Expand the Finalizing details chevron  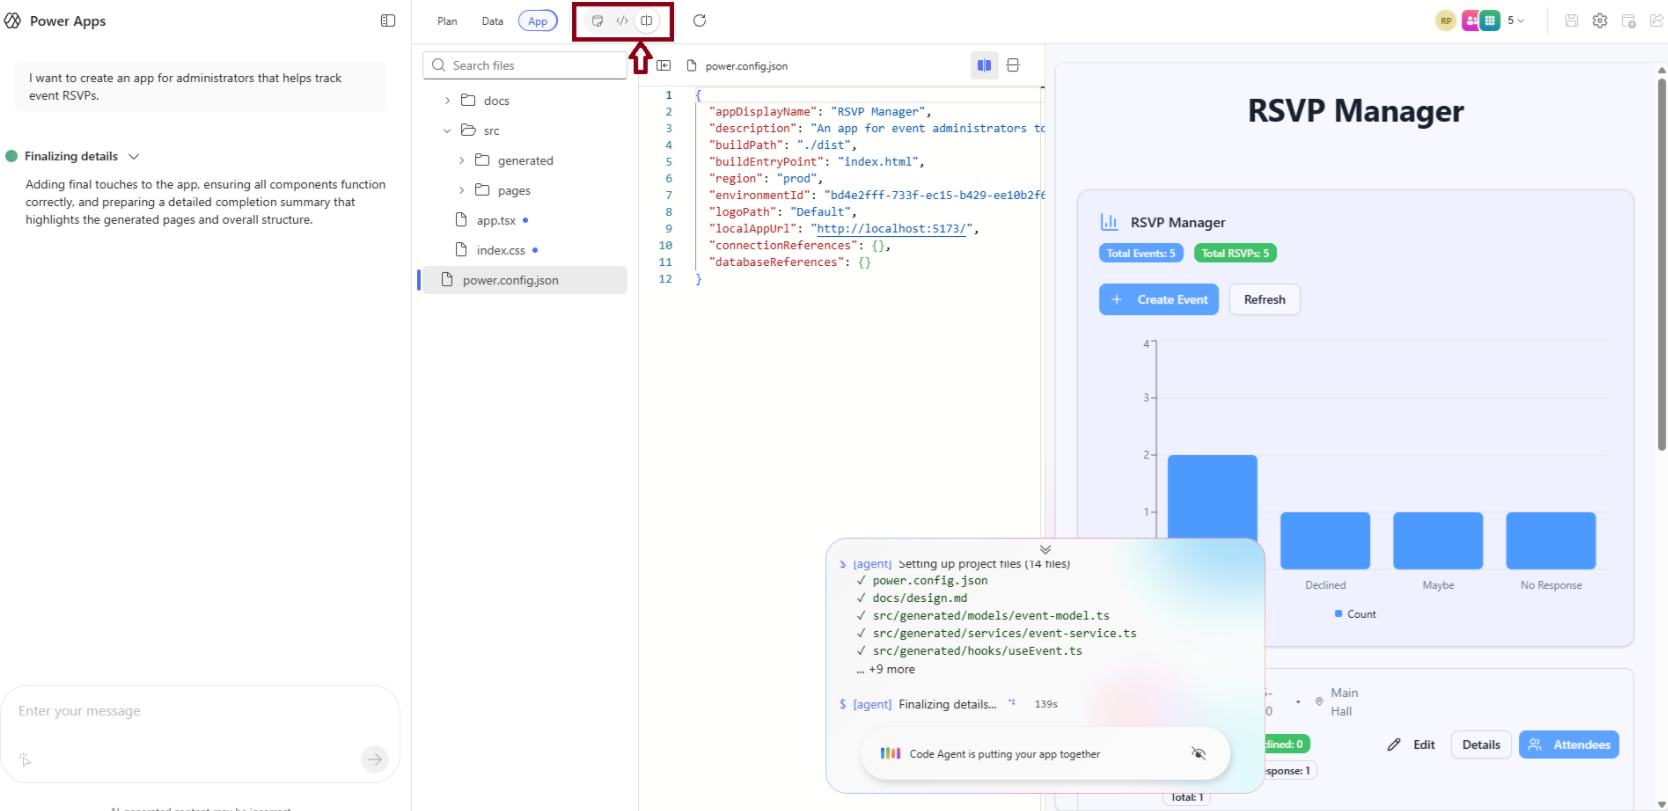[134, 157]
